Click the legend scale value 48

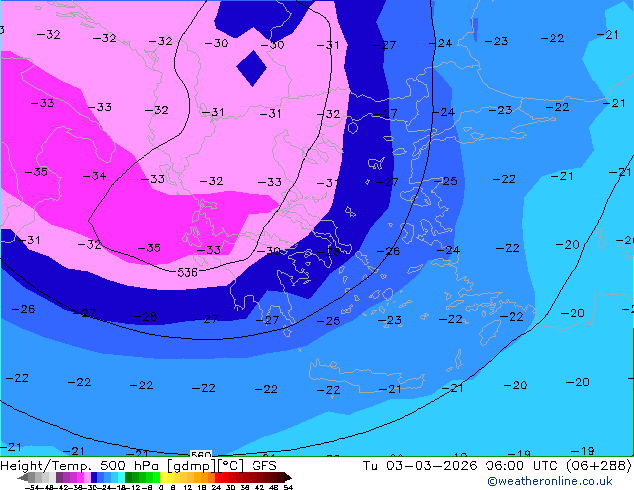pos(273,487)
